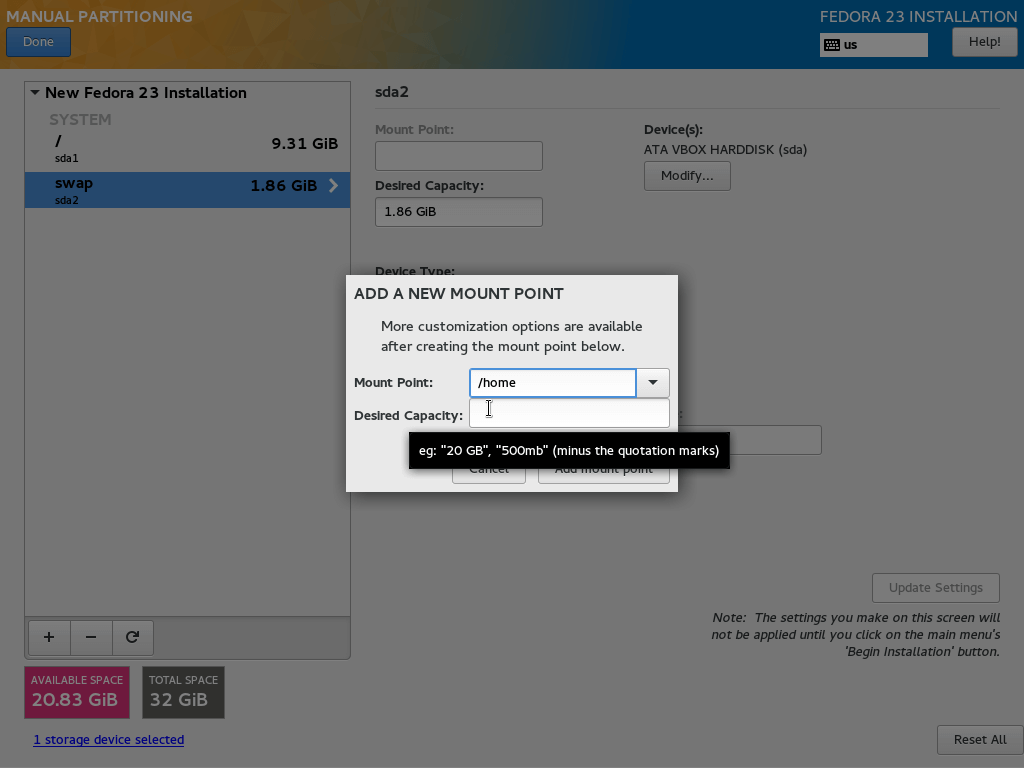Image resolution: width=1024 pixels, height=768 pixels.
Task: Click the dialog's Desired Capacity input field
Action: point(569,414)
